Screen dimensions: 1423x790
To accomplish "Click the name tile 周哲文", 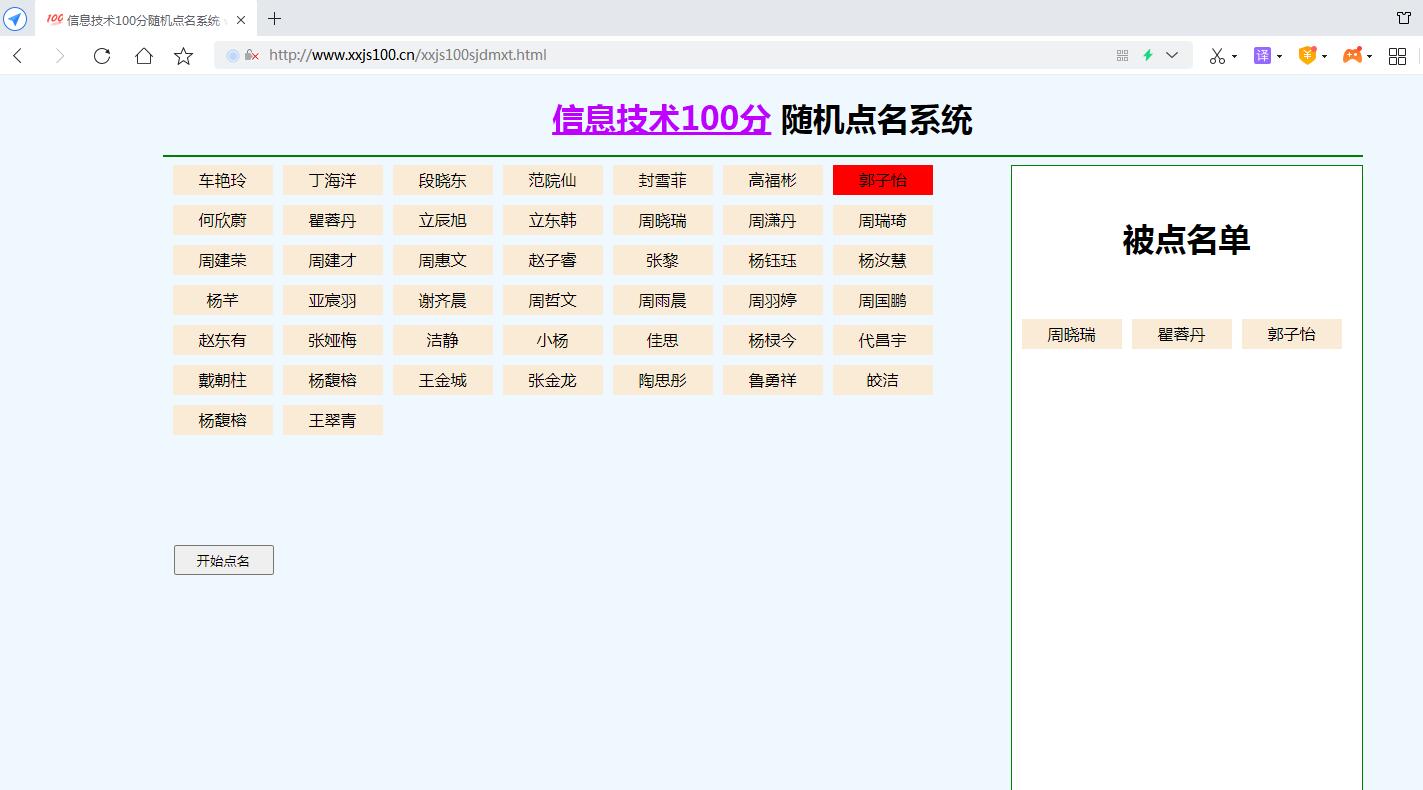I will [x=553, y=300].
